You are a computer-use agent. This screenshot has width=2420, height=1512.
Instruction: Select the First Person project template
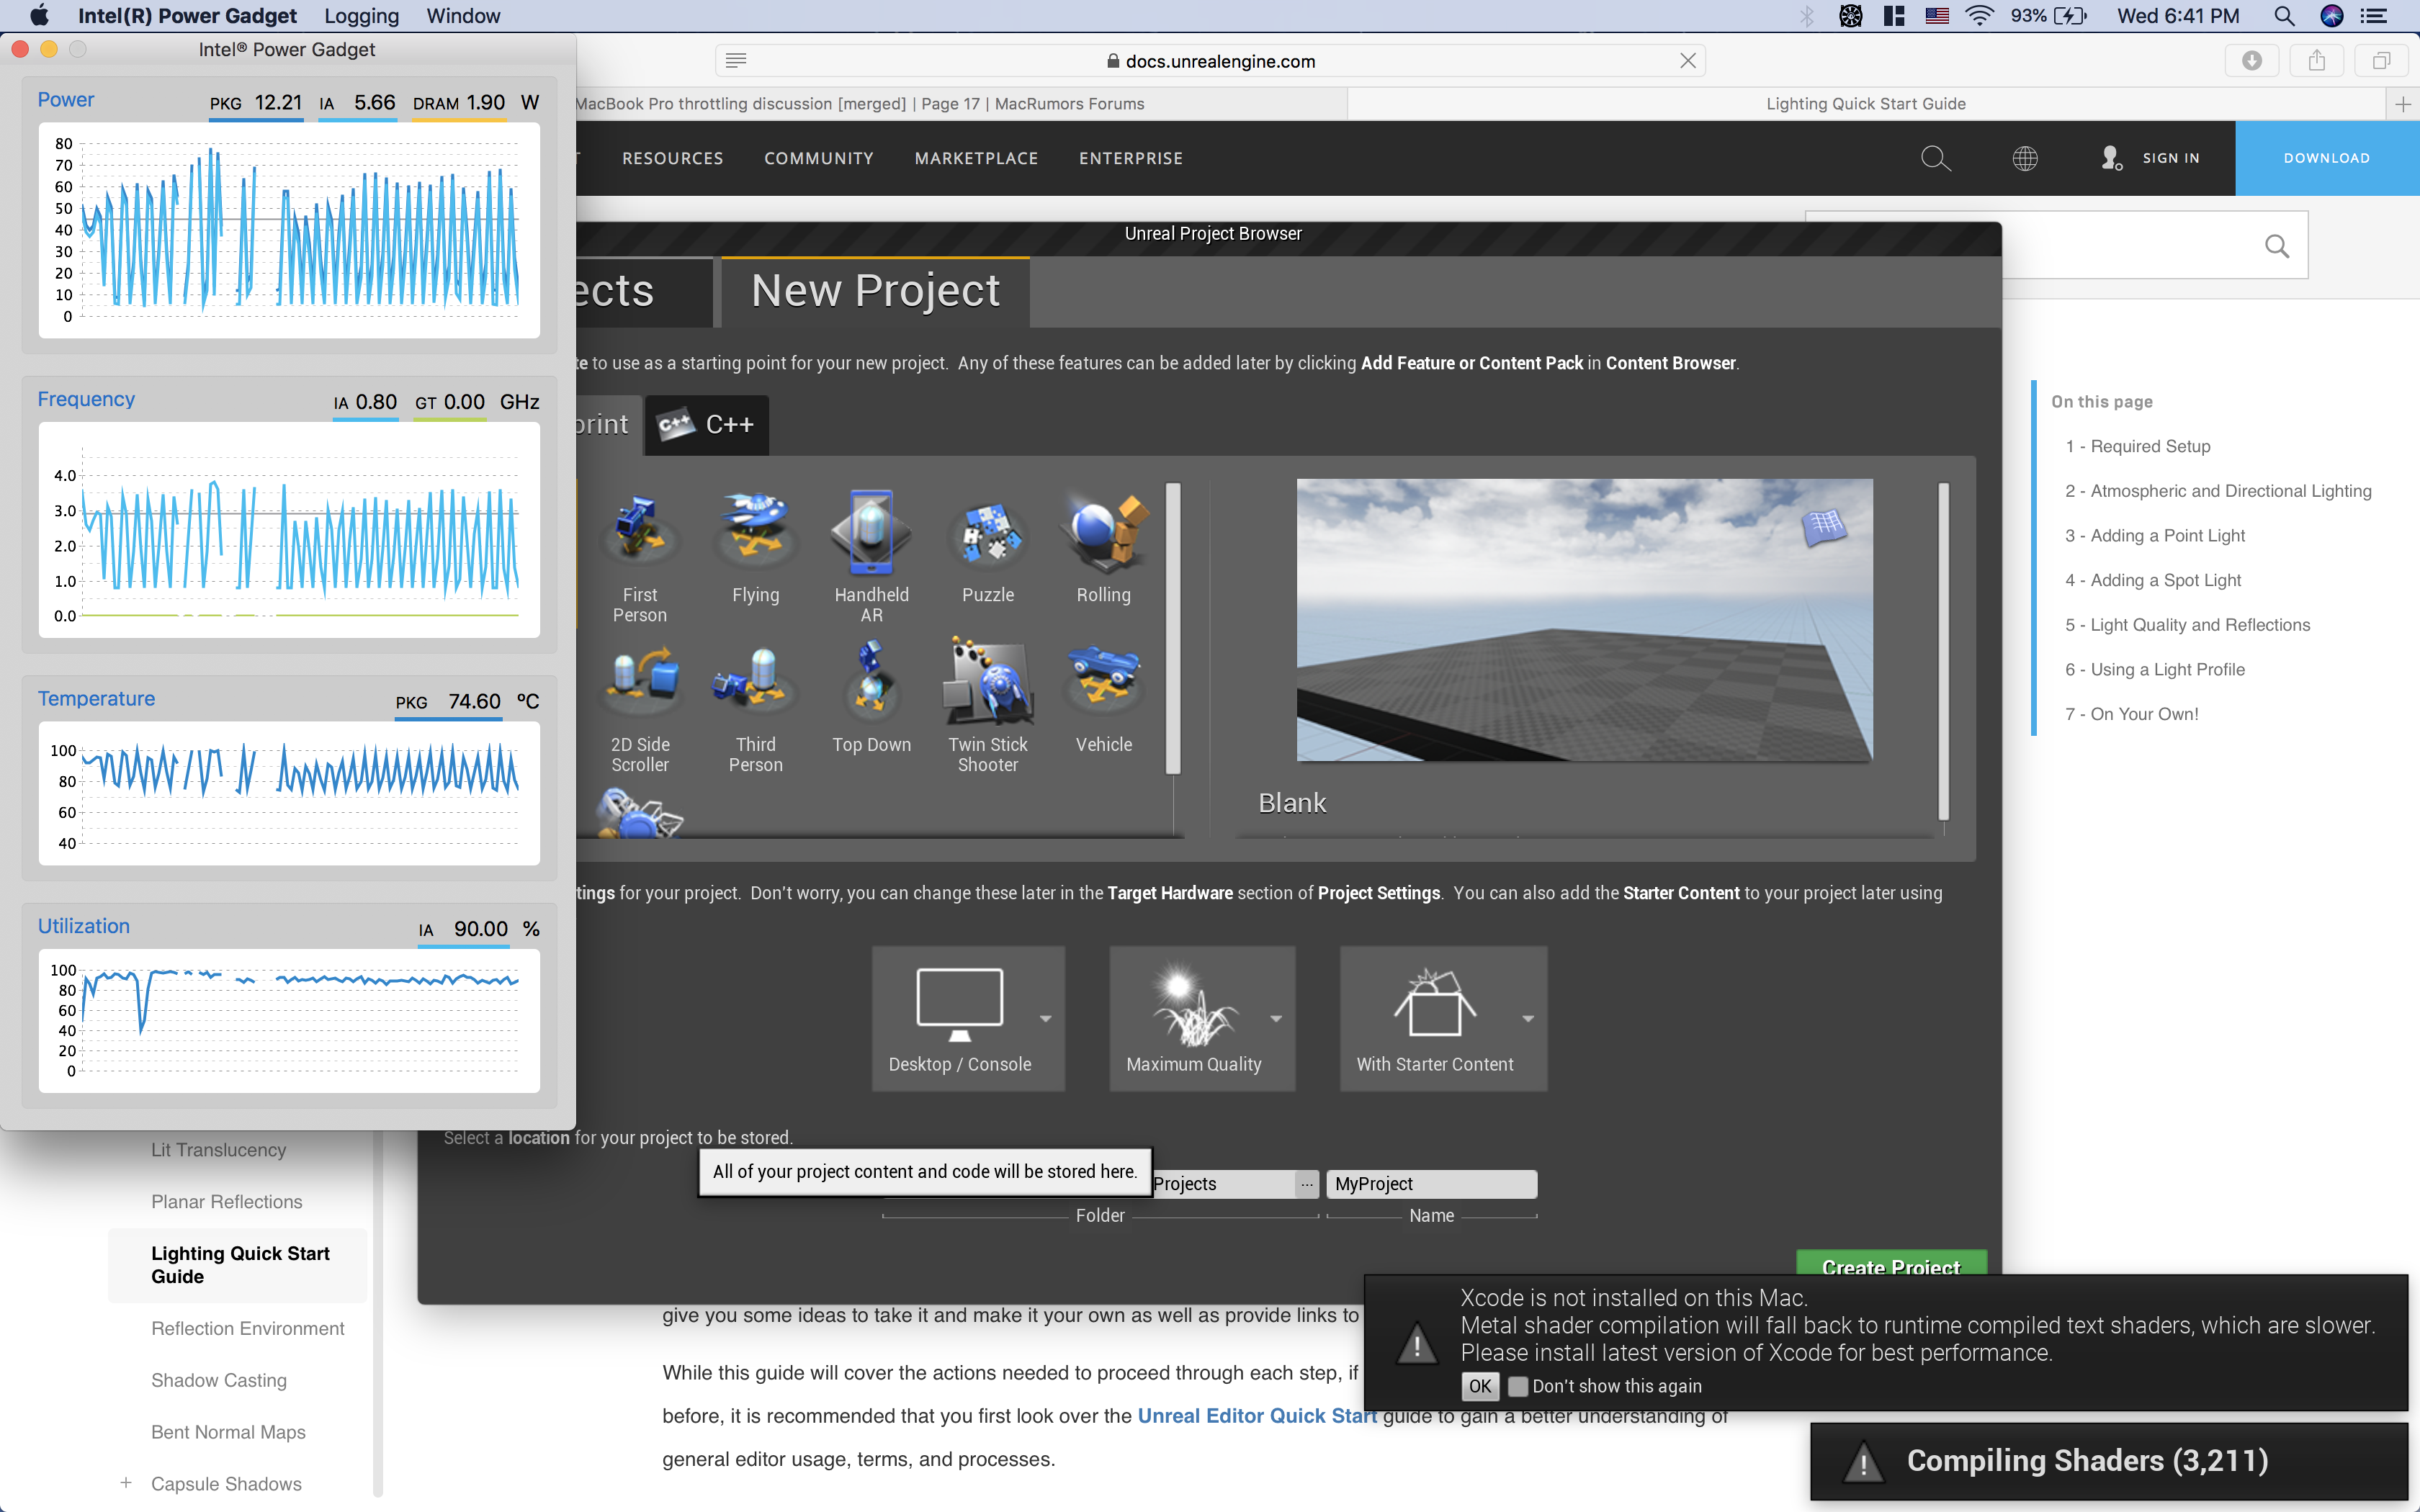[x=640, y=556]
